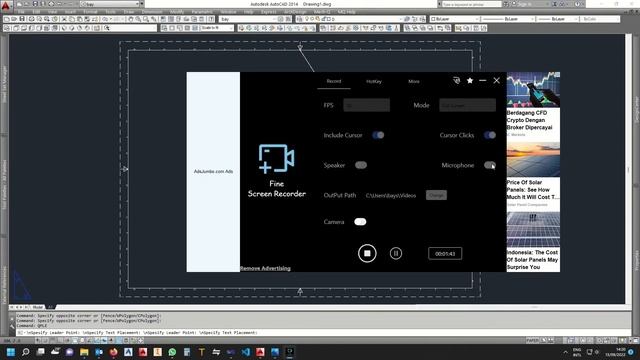640x360 pixels.
Task: Select the Record tab
Action: click(333, 81)
